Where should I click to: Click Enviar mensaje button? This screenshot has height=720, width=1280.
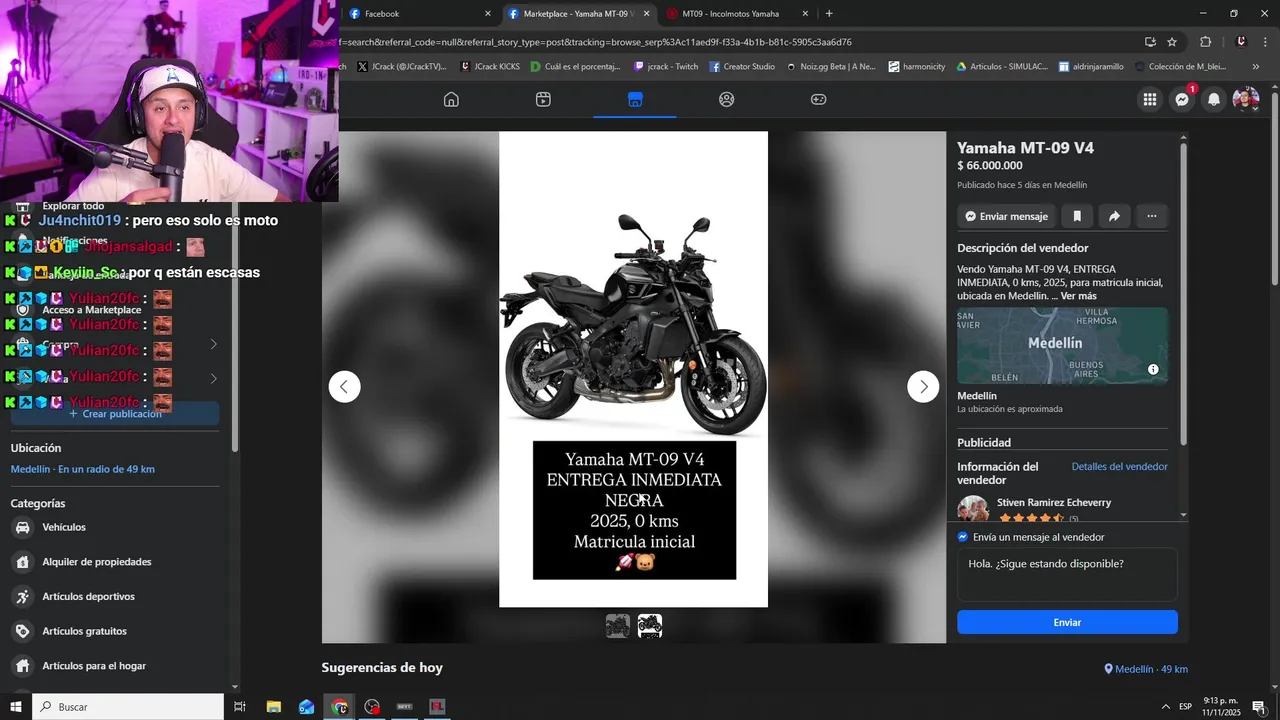[1006, 216]
